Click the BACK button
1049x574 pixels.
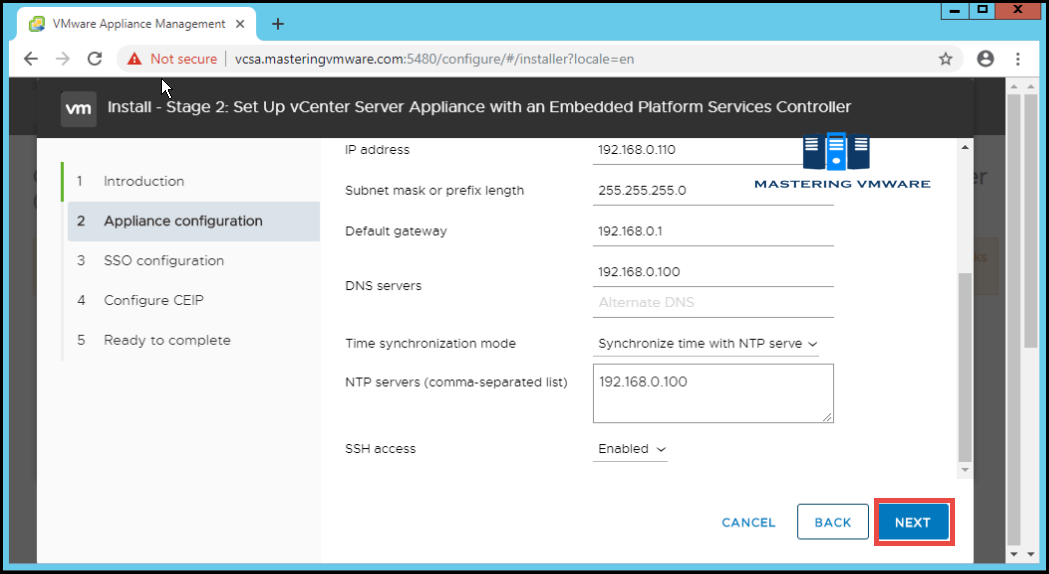(832, 522)
